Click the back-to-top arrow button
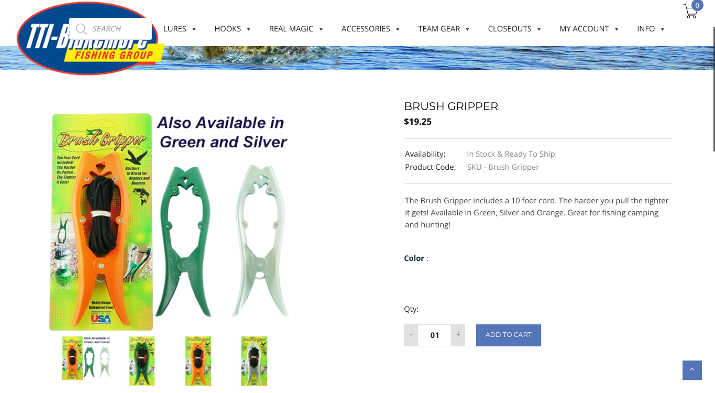The height and width of the screenshot is (393, 715). tap(692, 370)
